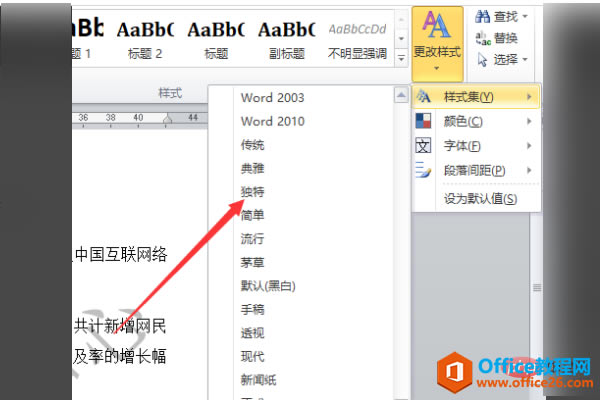
Task: Apply the 不明显强调 subtle emphasis style
Action: pyautogui.click(x=357, y=39)
